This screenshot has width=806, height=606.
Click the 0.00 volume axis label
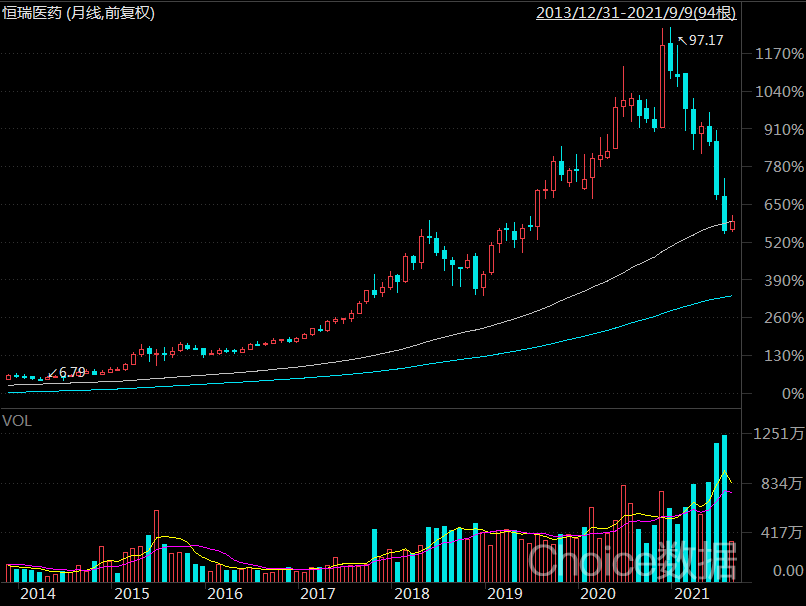point(788,571)
